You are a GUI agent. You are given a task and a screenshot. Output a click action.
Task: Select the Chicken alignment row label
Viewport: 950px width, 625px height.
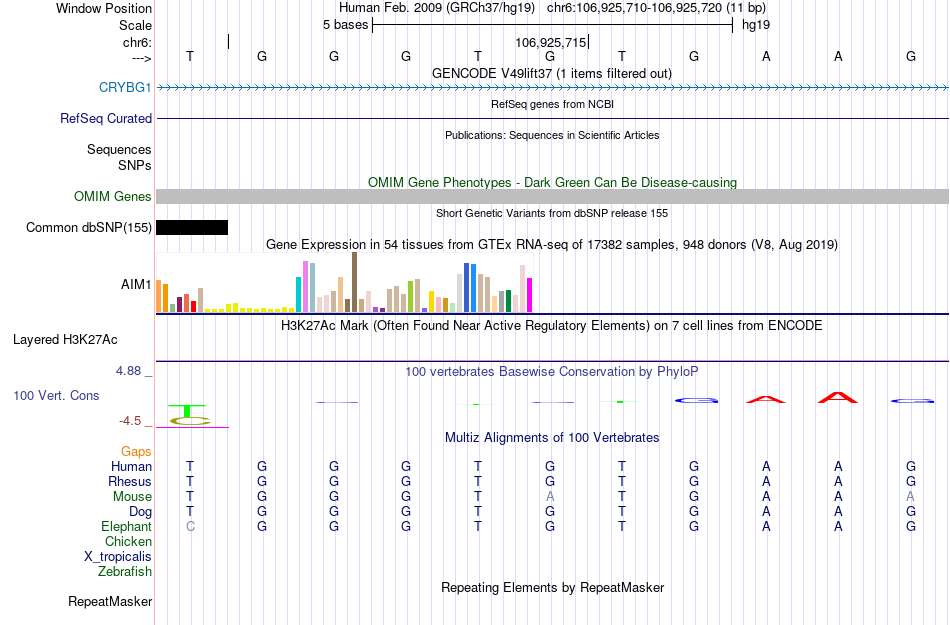128,542
